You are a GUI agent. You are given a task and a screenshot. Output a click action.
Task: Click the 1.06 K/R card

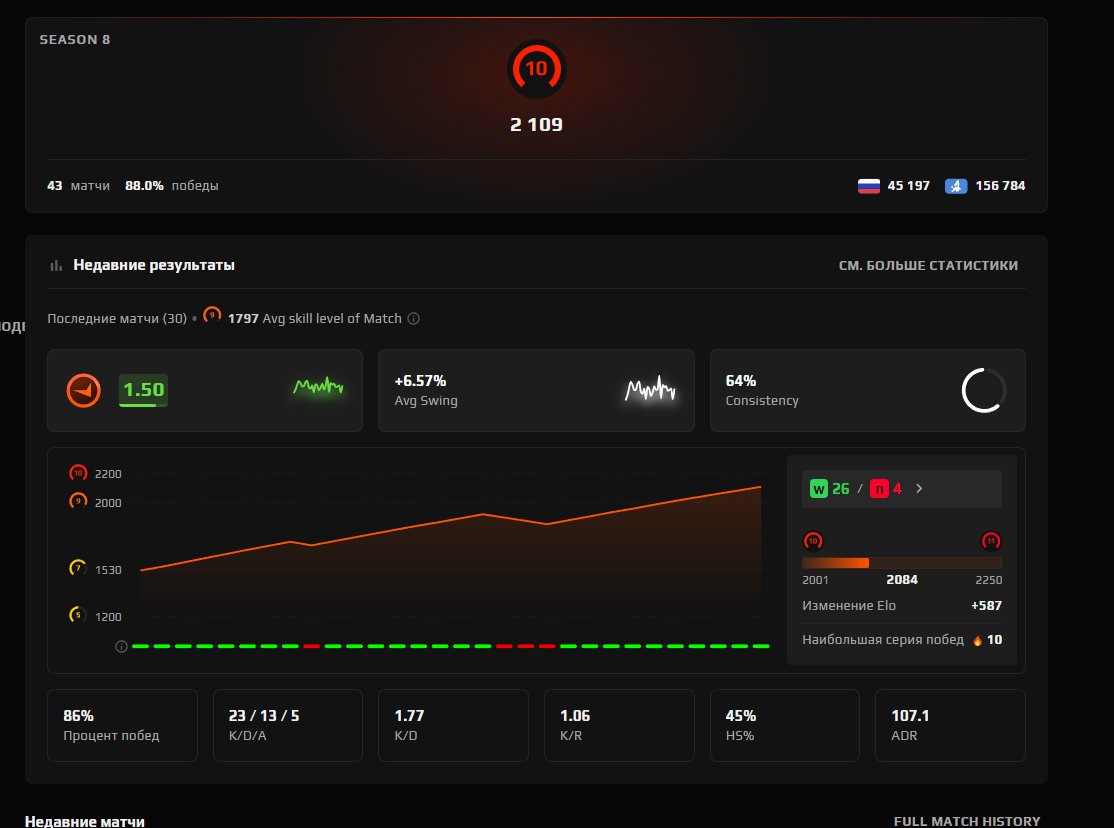click(619, 725)
